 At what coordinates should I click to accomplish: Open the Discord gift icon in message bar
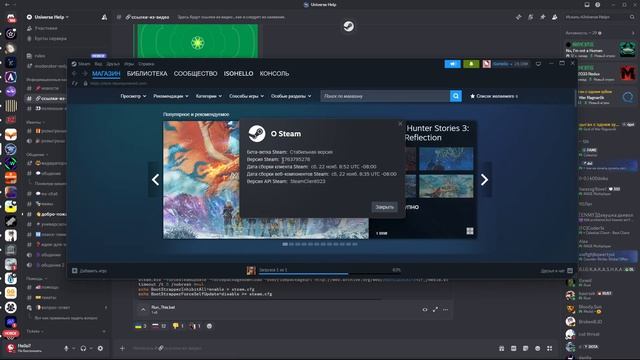(502, 348)
